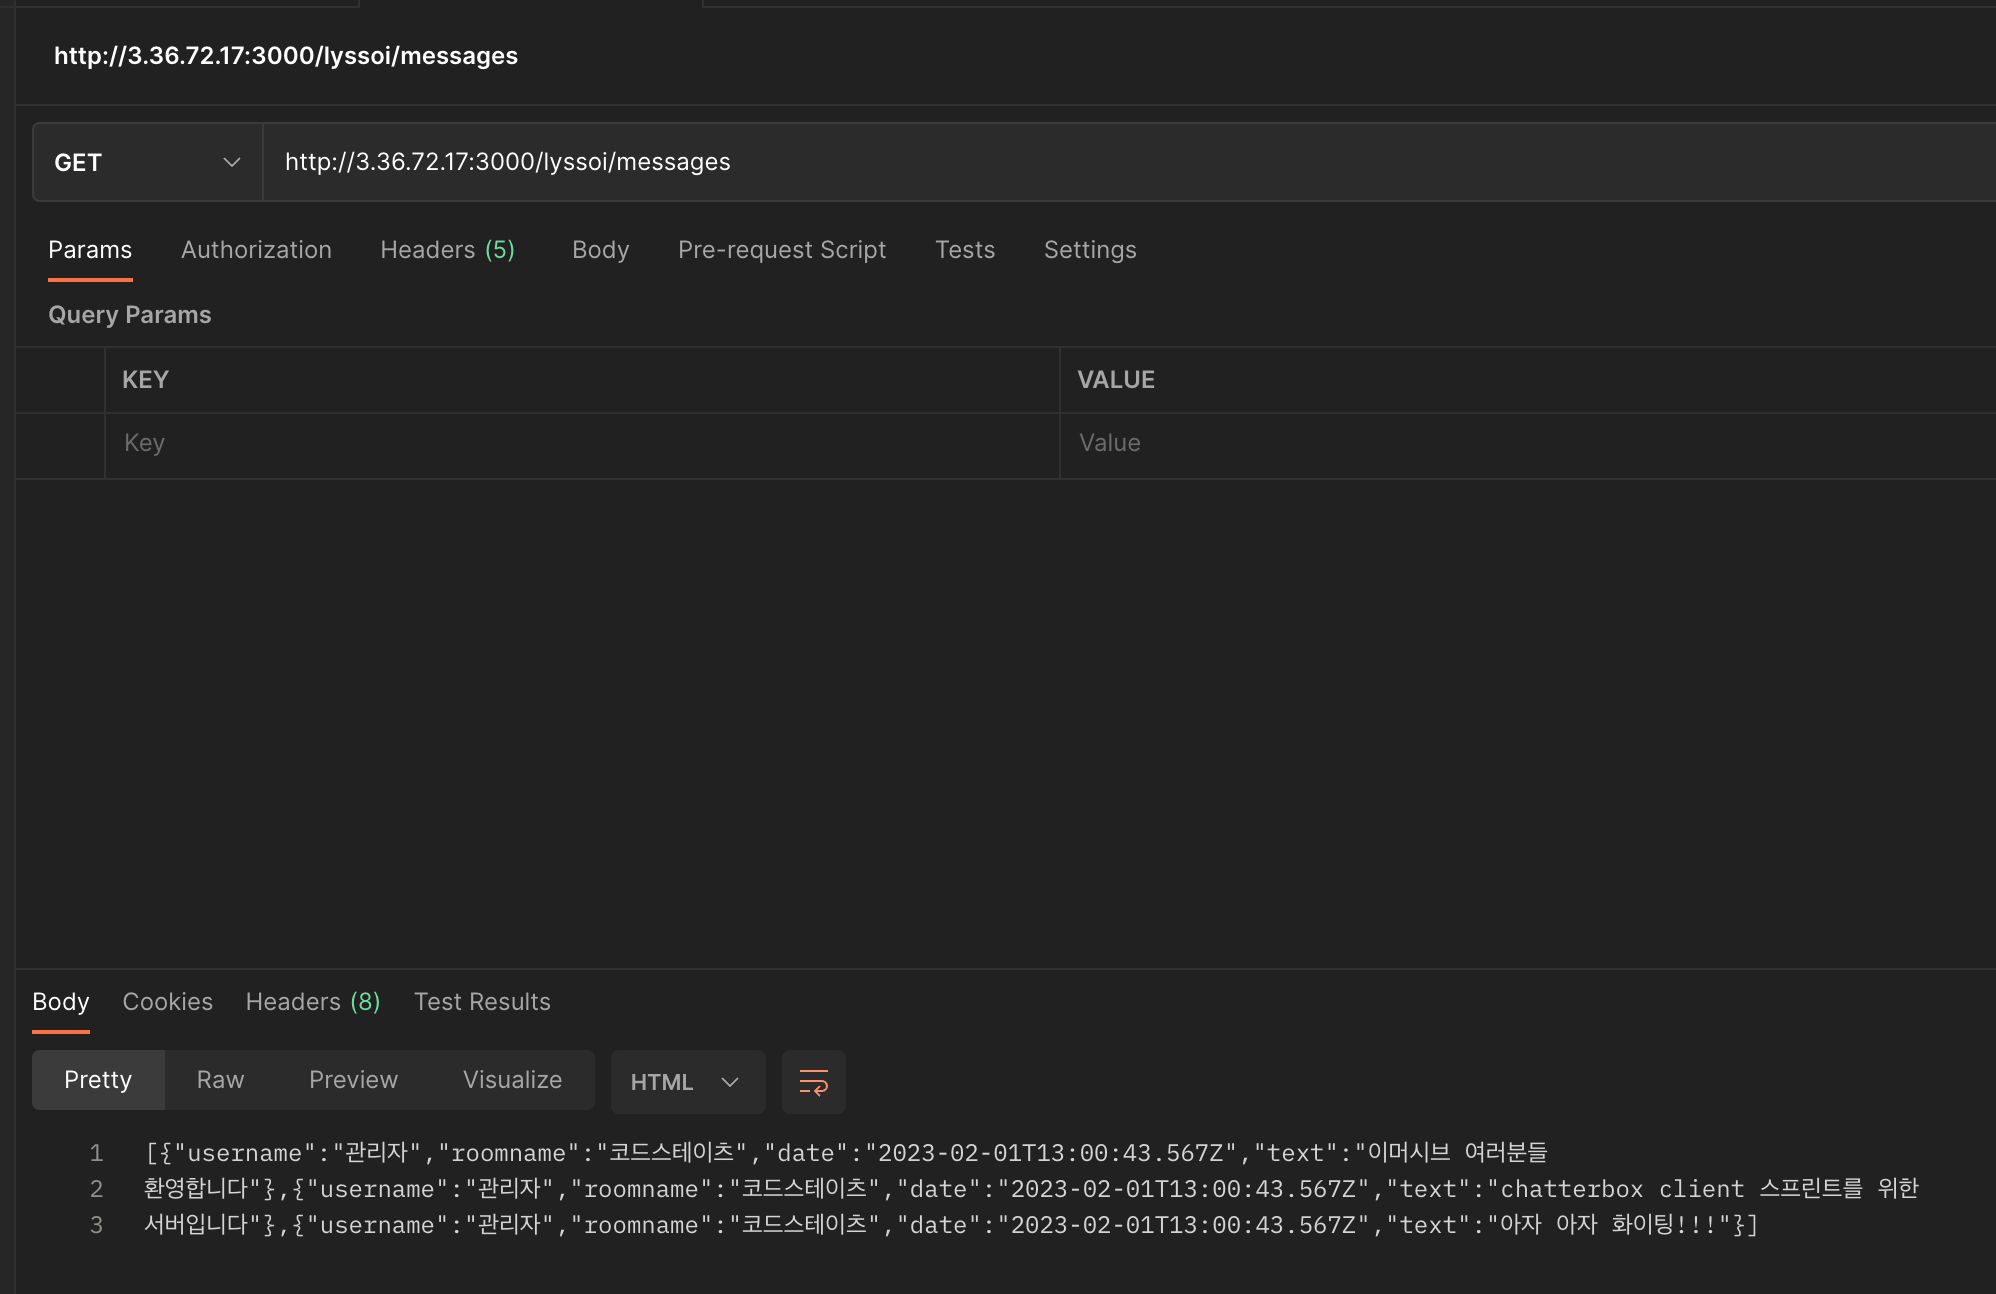
Task: Expand the HTML format dropdown
Action: [x=686, y=1082]
